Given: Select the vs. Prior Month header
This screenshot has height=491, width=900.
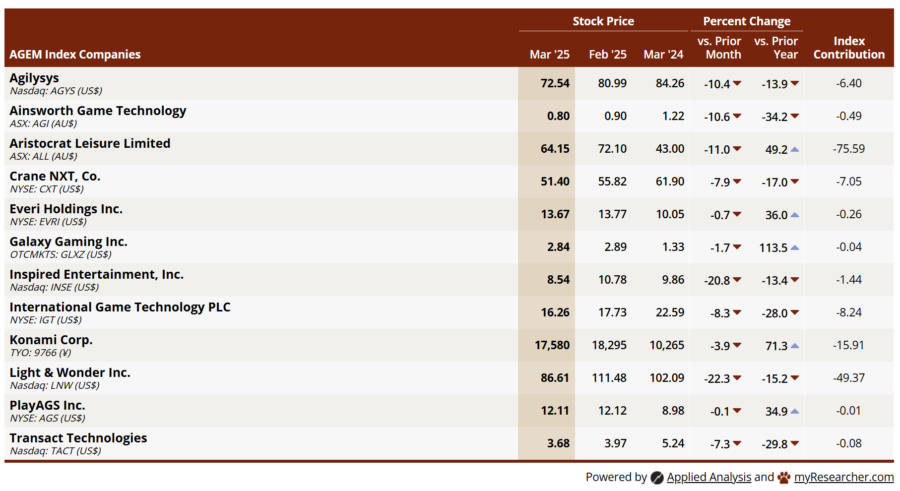Looking at the screenshot, I should click(x=719, y=48).
